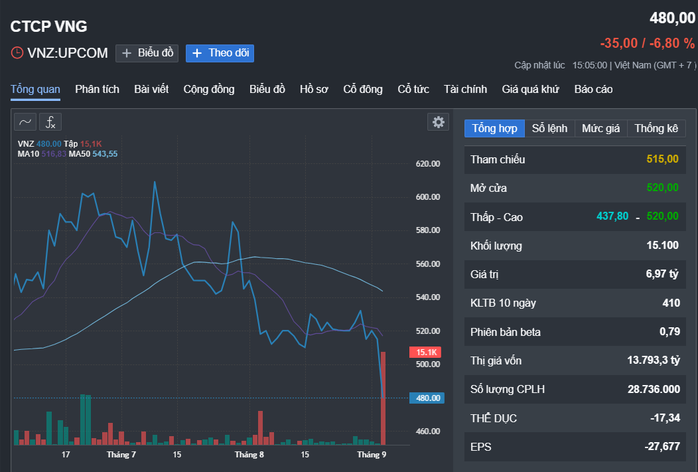Viewport: 698px width, 472px height.
Task: Open the Bài viết tab
Action: pos(151,90)
